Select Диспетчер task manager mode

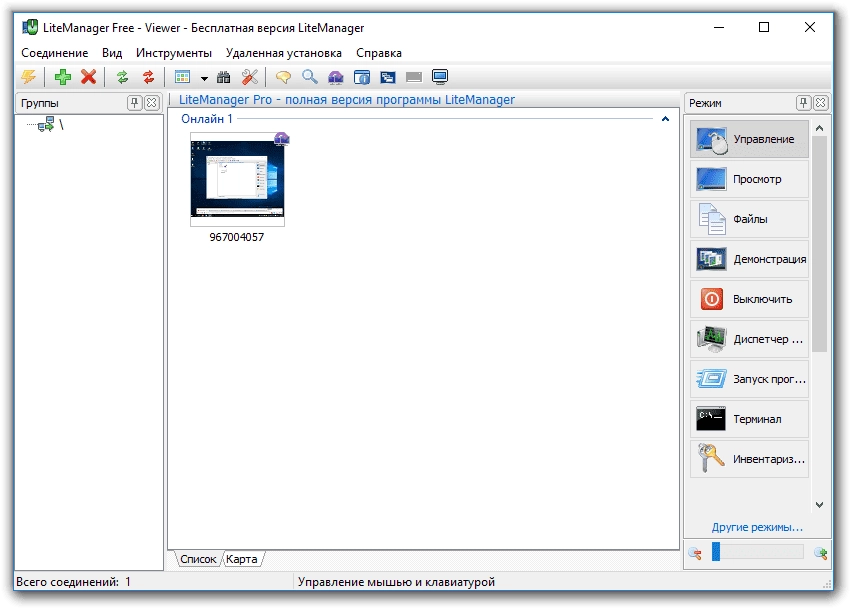coord(749,339)
